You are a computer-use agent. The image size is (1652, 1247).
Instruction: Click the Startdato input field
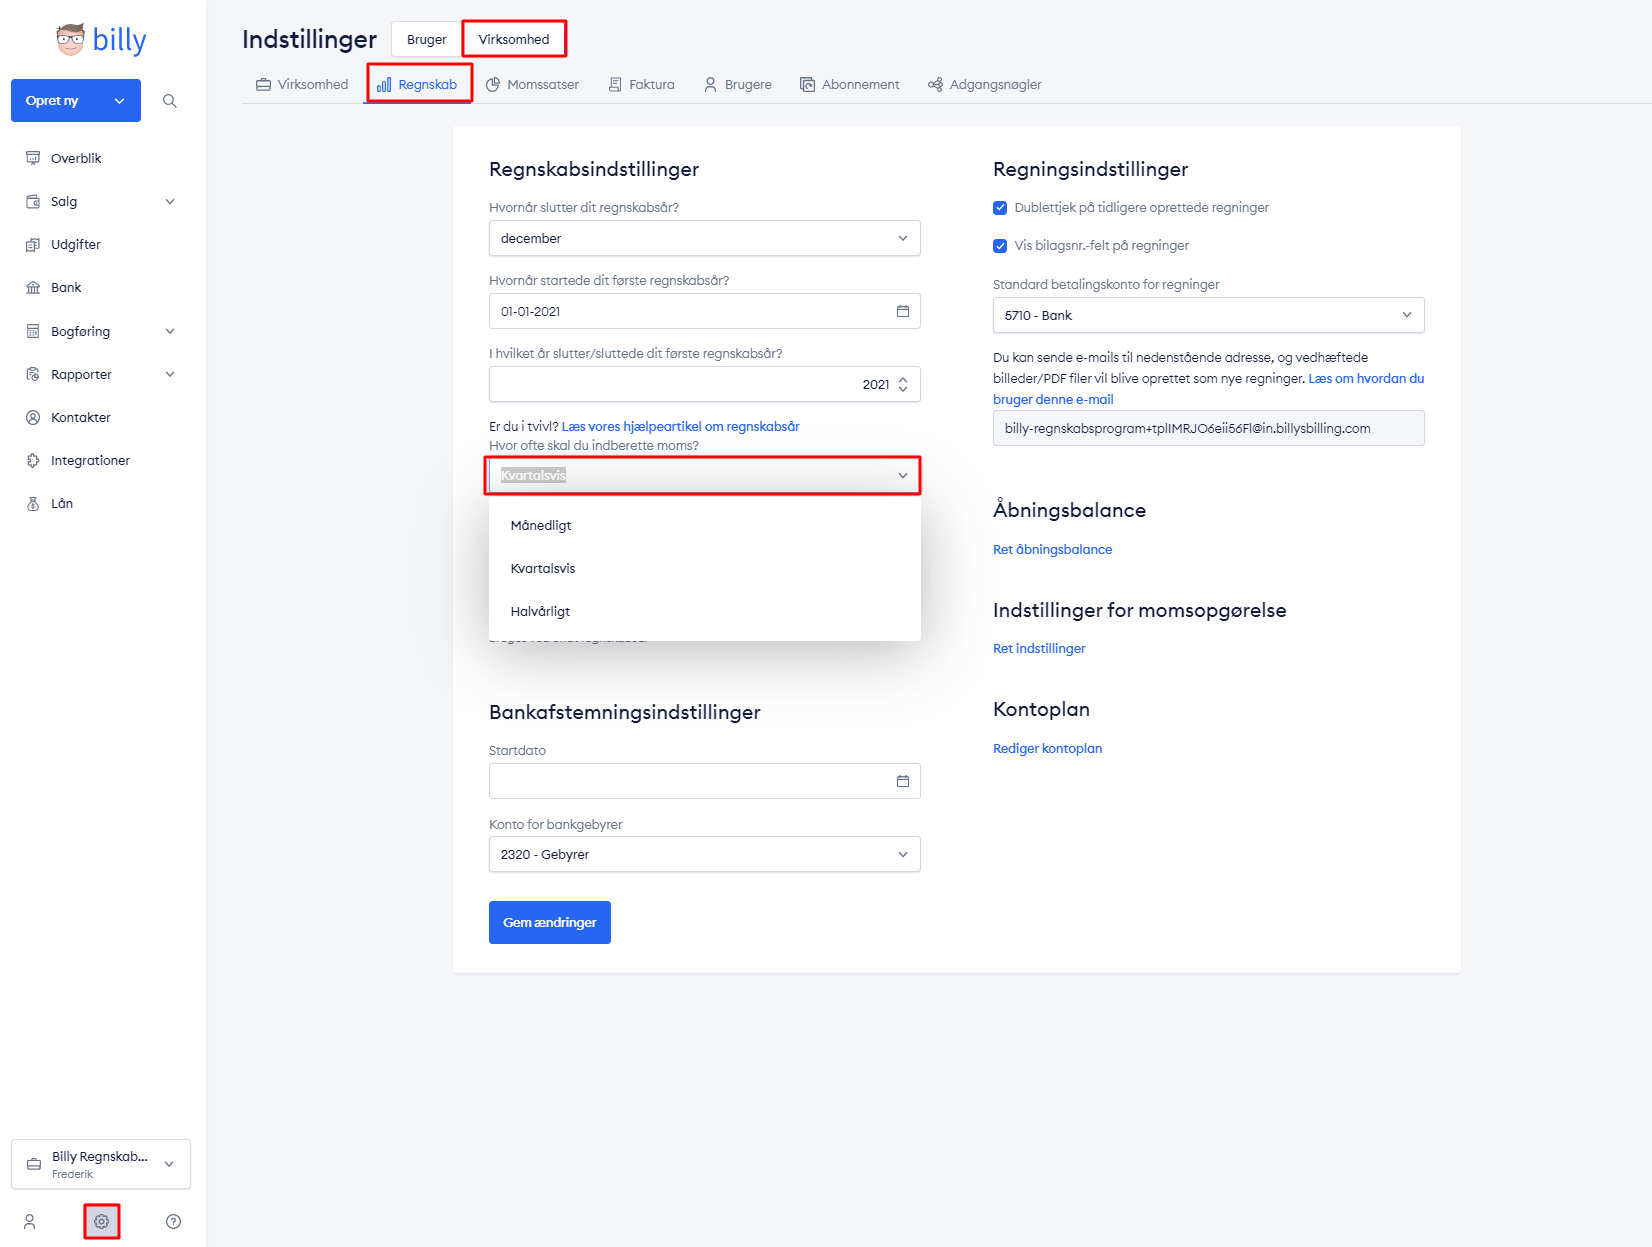(x=705, y=782)
